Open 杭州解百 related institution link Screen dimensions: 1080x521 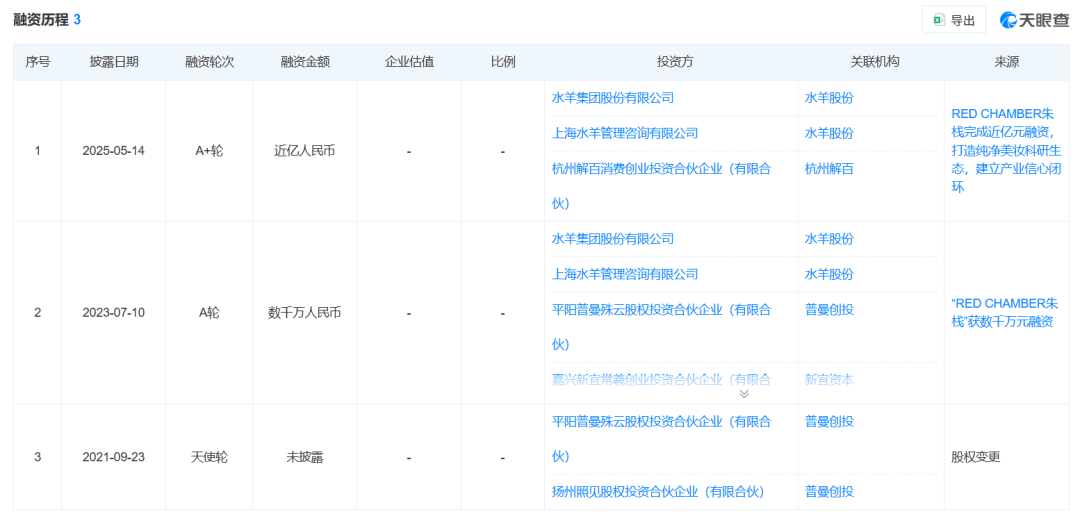829,169
